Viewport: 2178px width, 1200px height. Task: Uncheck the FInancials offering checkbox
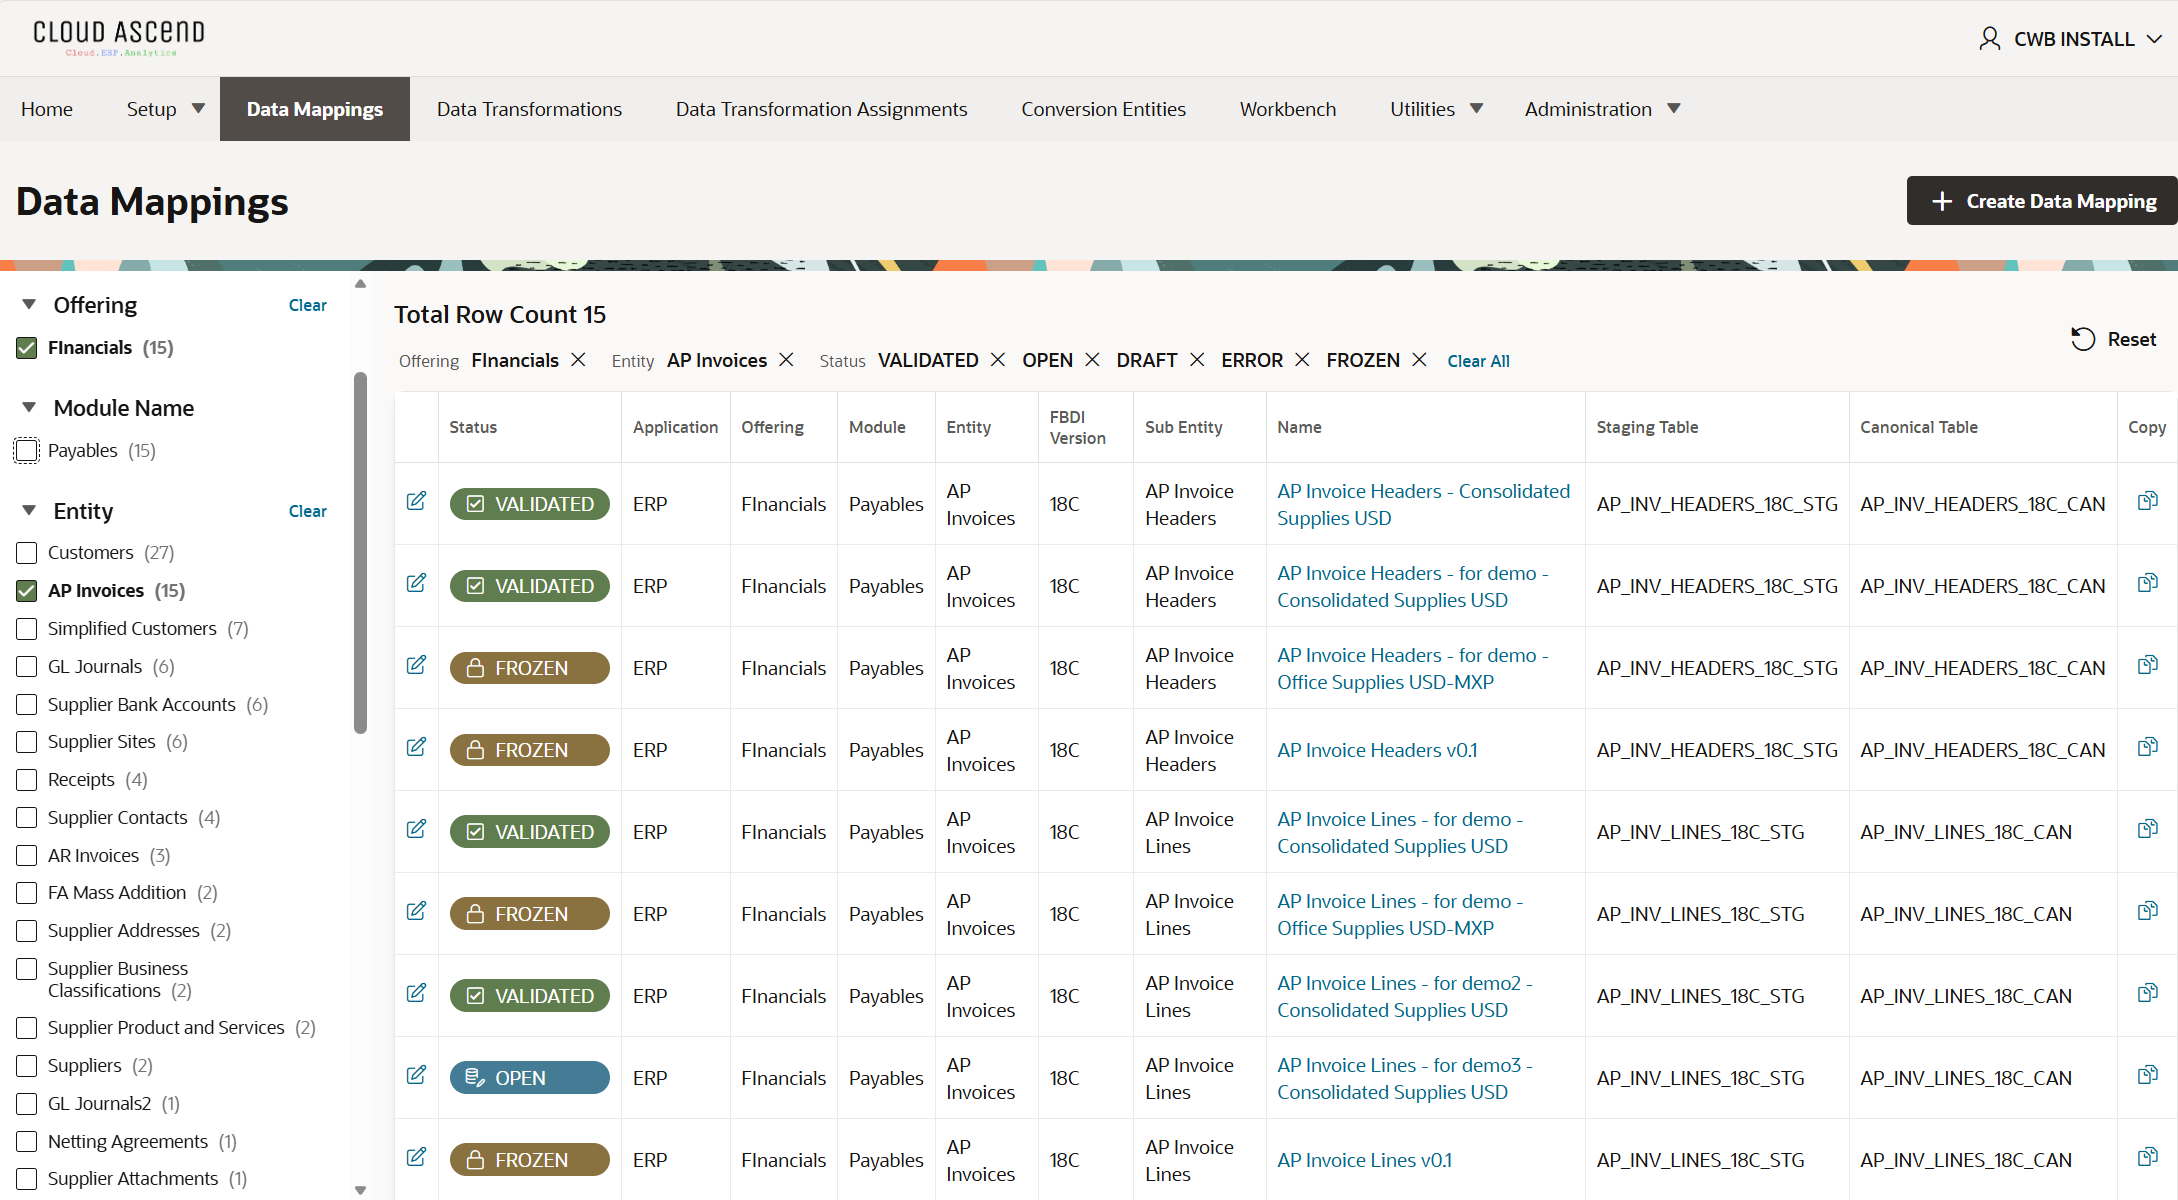[x=27, y=348]
